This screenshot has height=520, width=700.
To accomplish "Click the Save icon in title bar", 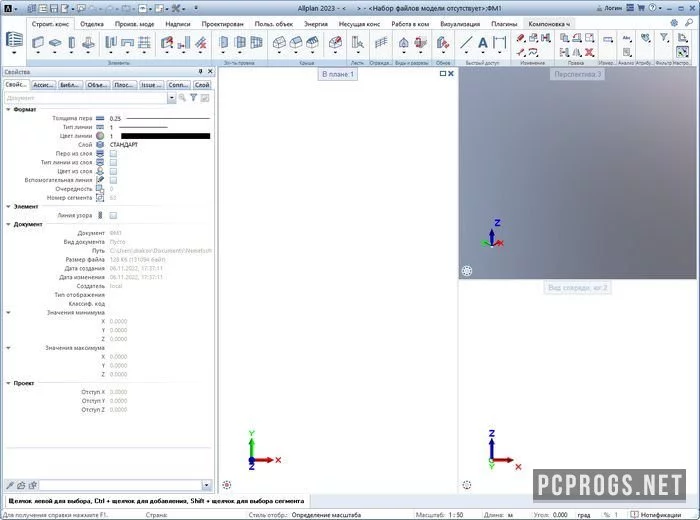I will tap(54, 8).
